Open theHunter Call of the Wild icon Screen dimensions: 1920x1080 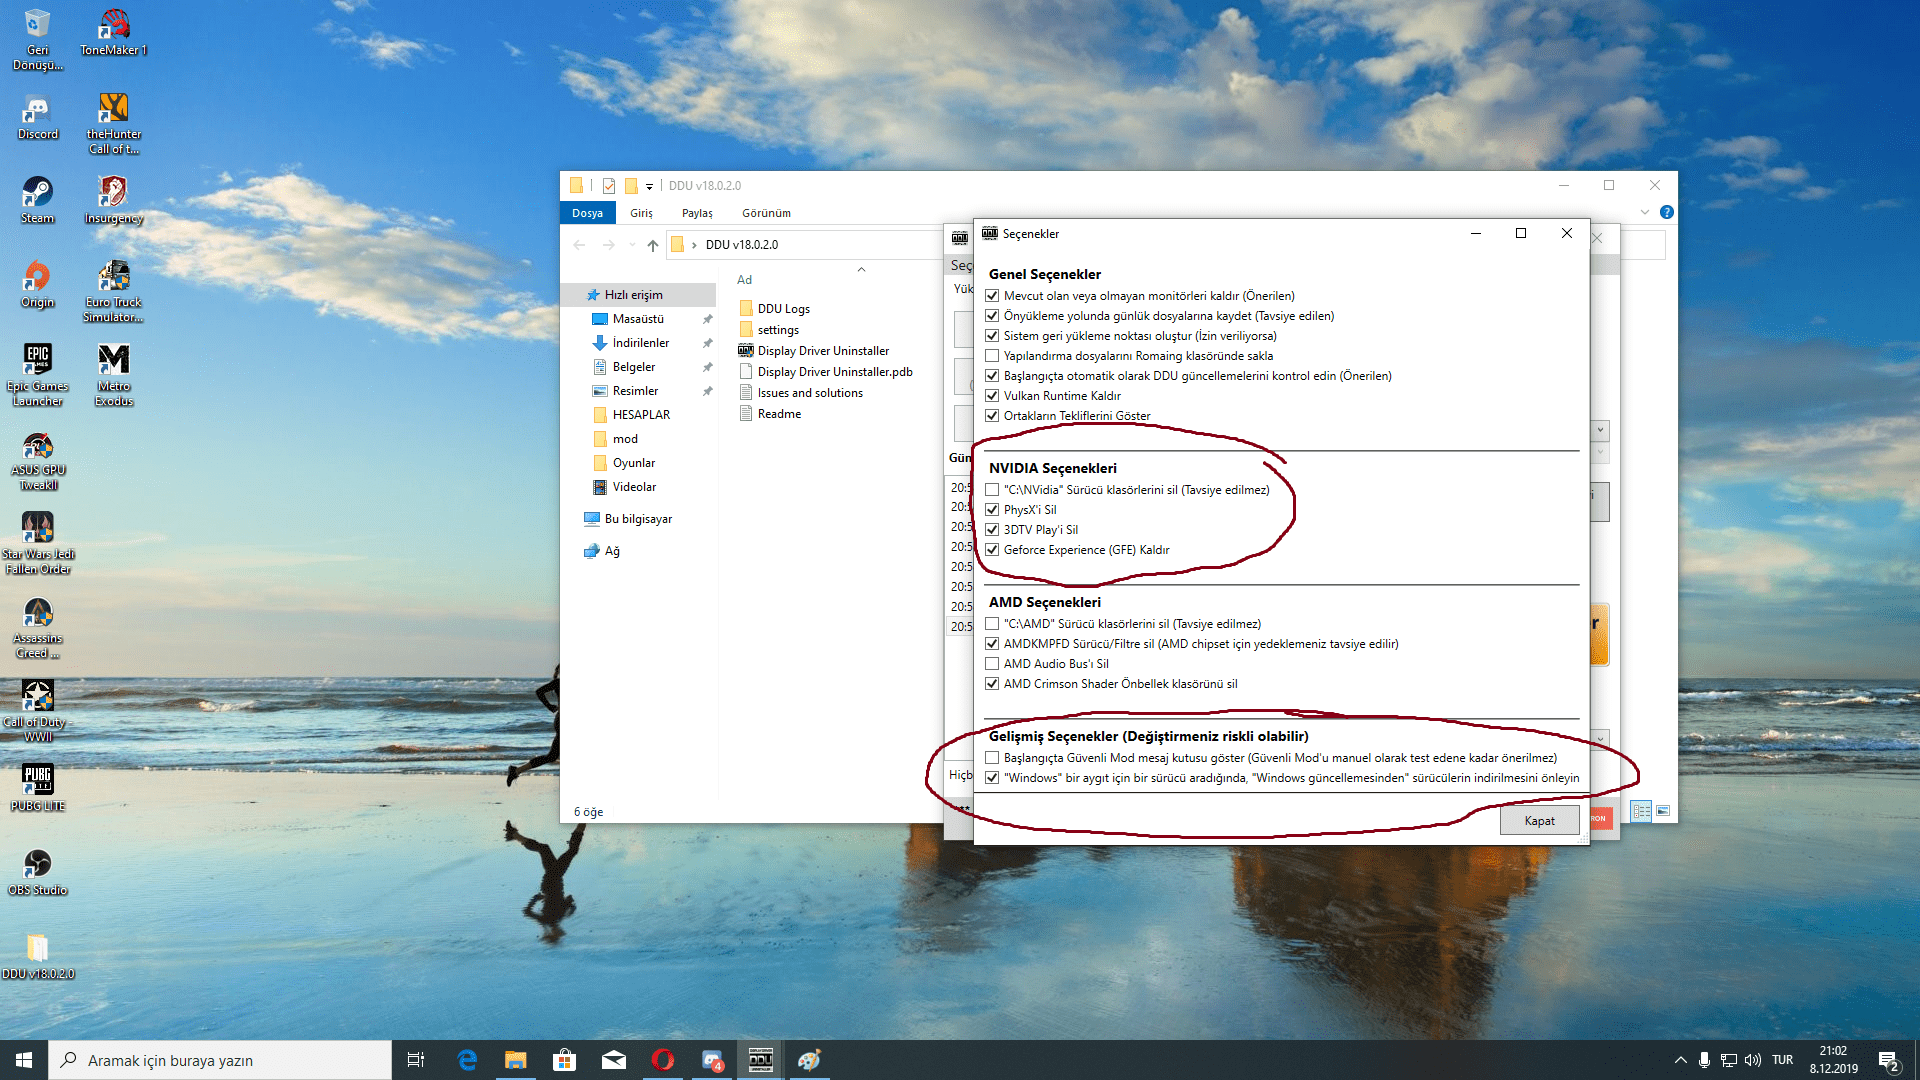coord(114,123)
